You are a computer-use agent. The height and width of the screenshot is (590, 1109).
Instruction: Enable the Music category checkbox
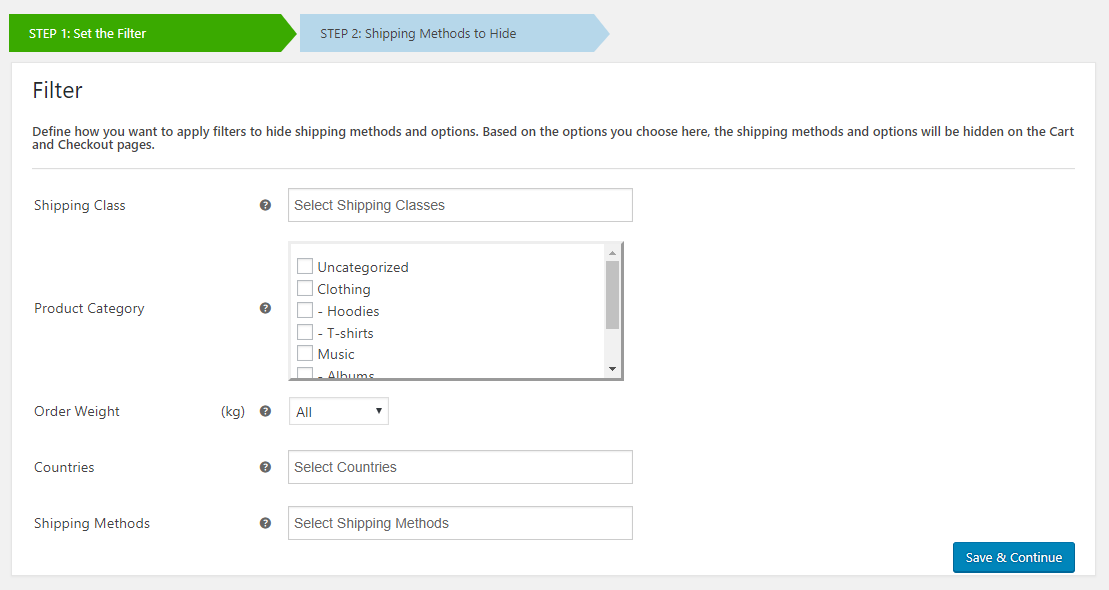click(x=305, y=353)
